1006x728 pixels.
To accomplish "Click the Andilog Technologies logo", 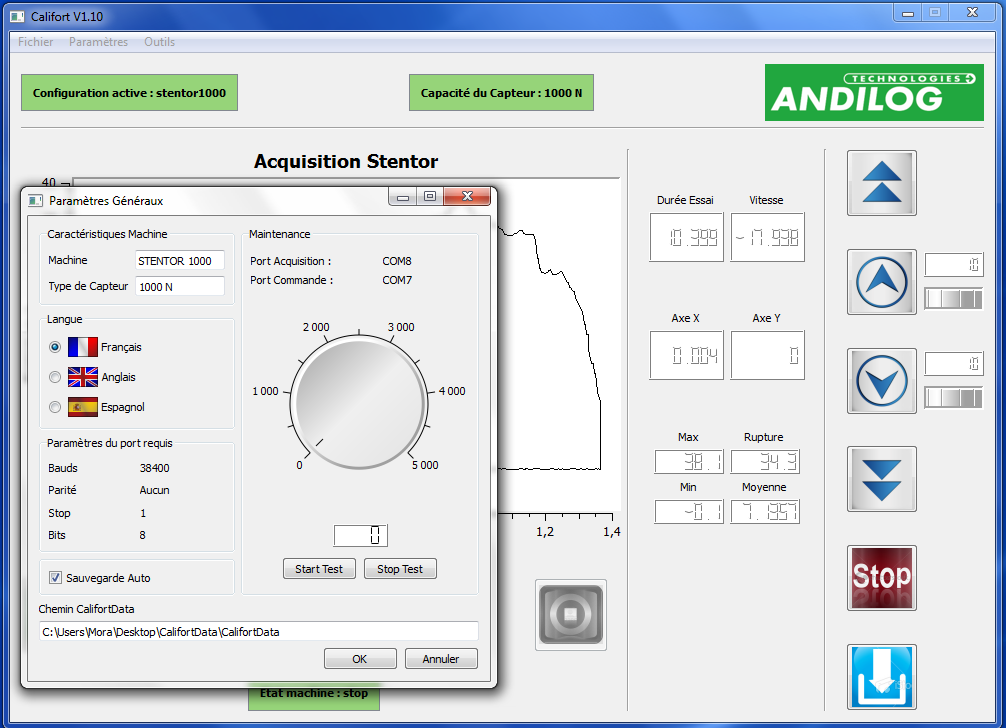I will [874, 92].
